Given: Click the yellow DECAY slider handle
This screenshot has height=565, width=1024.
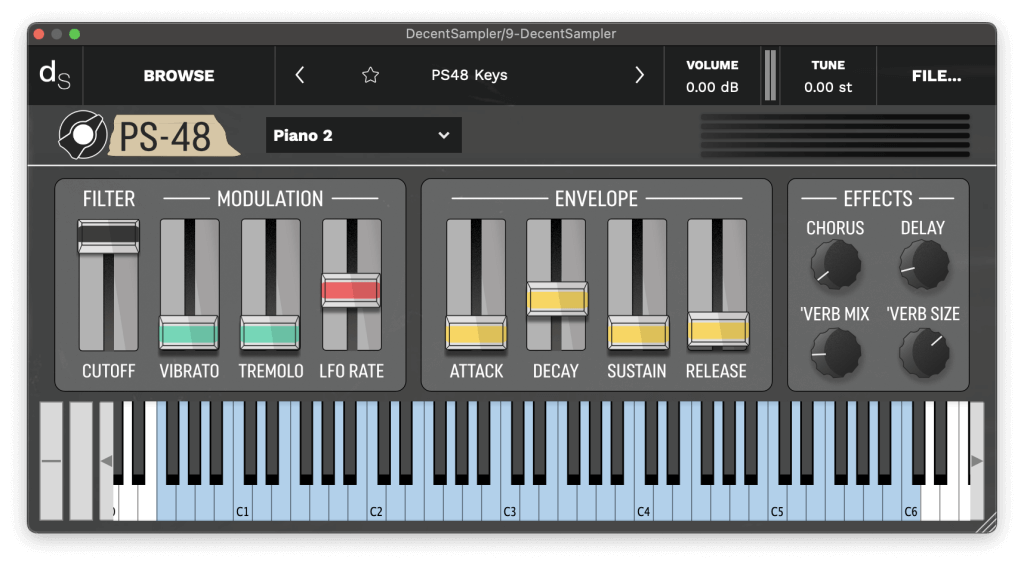Looking at the screenshot, I should click(x=557, y=299).
